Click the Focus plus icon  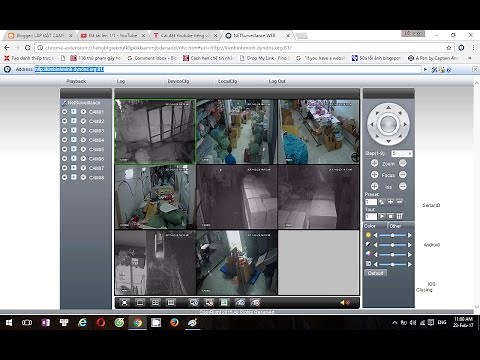coord(374,175)
